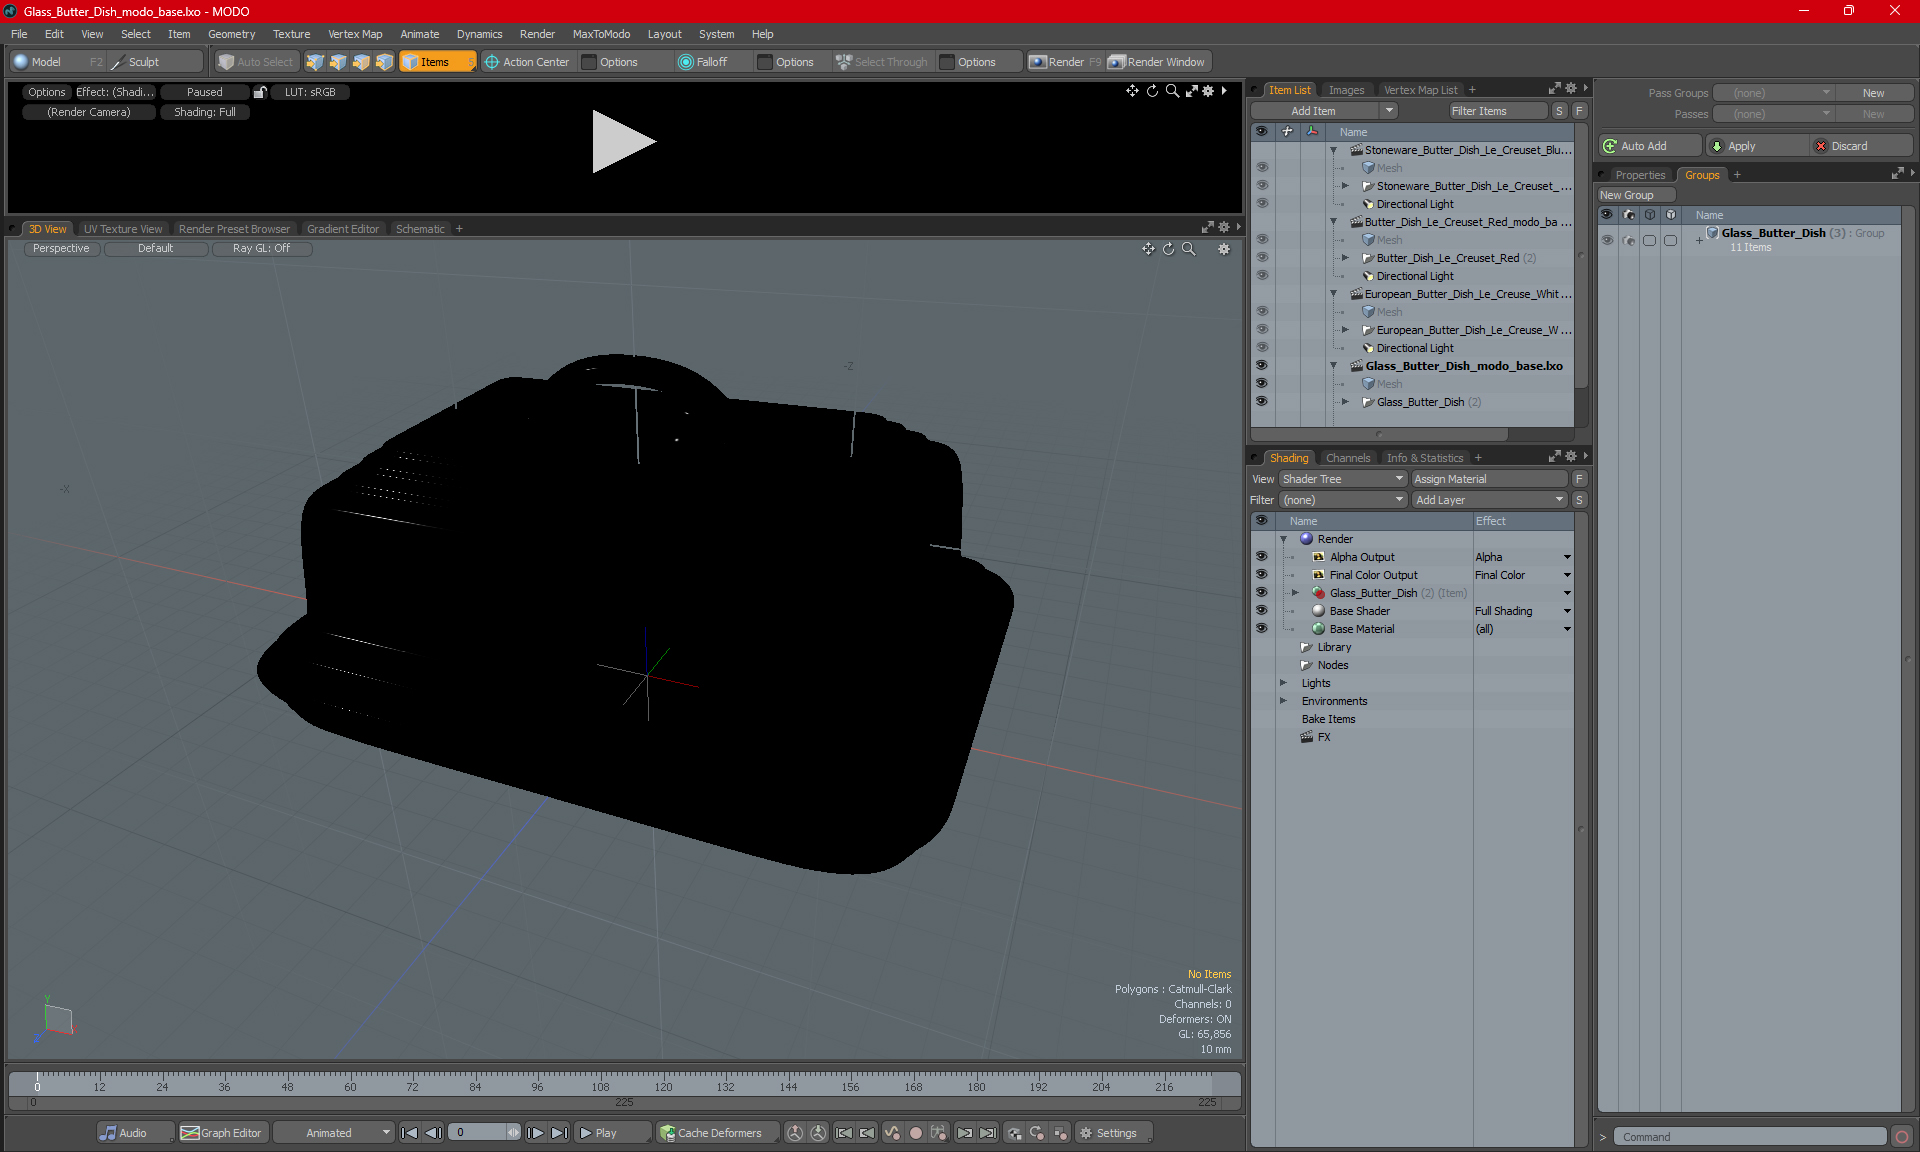
Task: Toggle visibility of Alpha Output layer
Action: pyautogui.click(x=1261, y=557)
